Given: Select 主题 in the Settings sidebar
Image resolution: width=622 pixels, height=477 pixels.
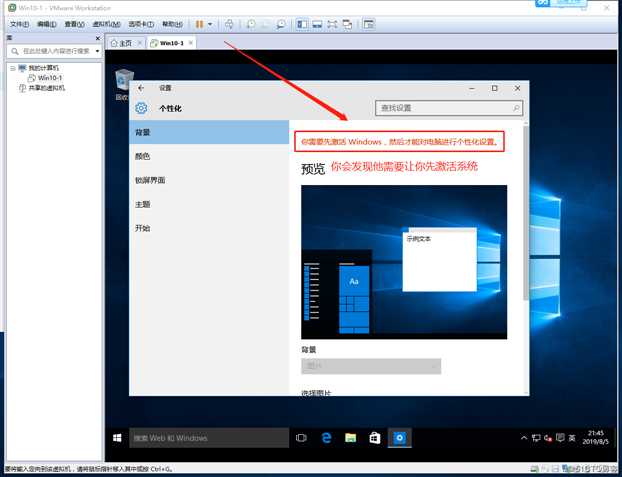Looking at the screenshot, I should [x=209, y=204].
